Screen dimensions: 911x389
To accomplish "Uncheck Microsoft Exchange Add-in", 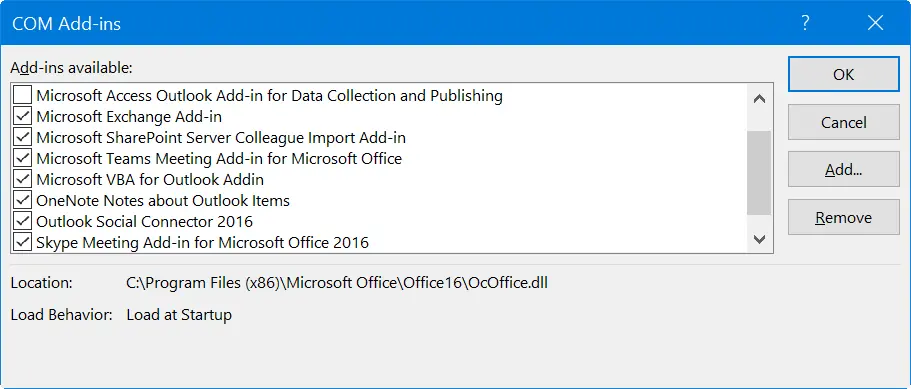I will tap(23, 116).
